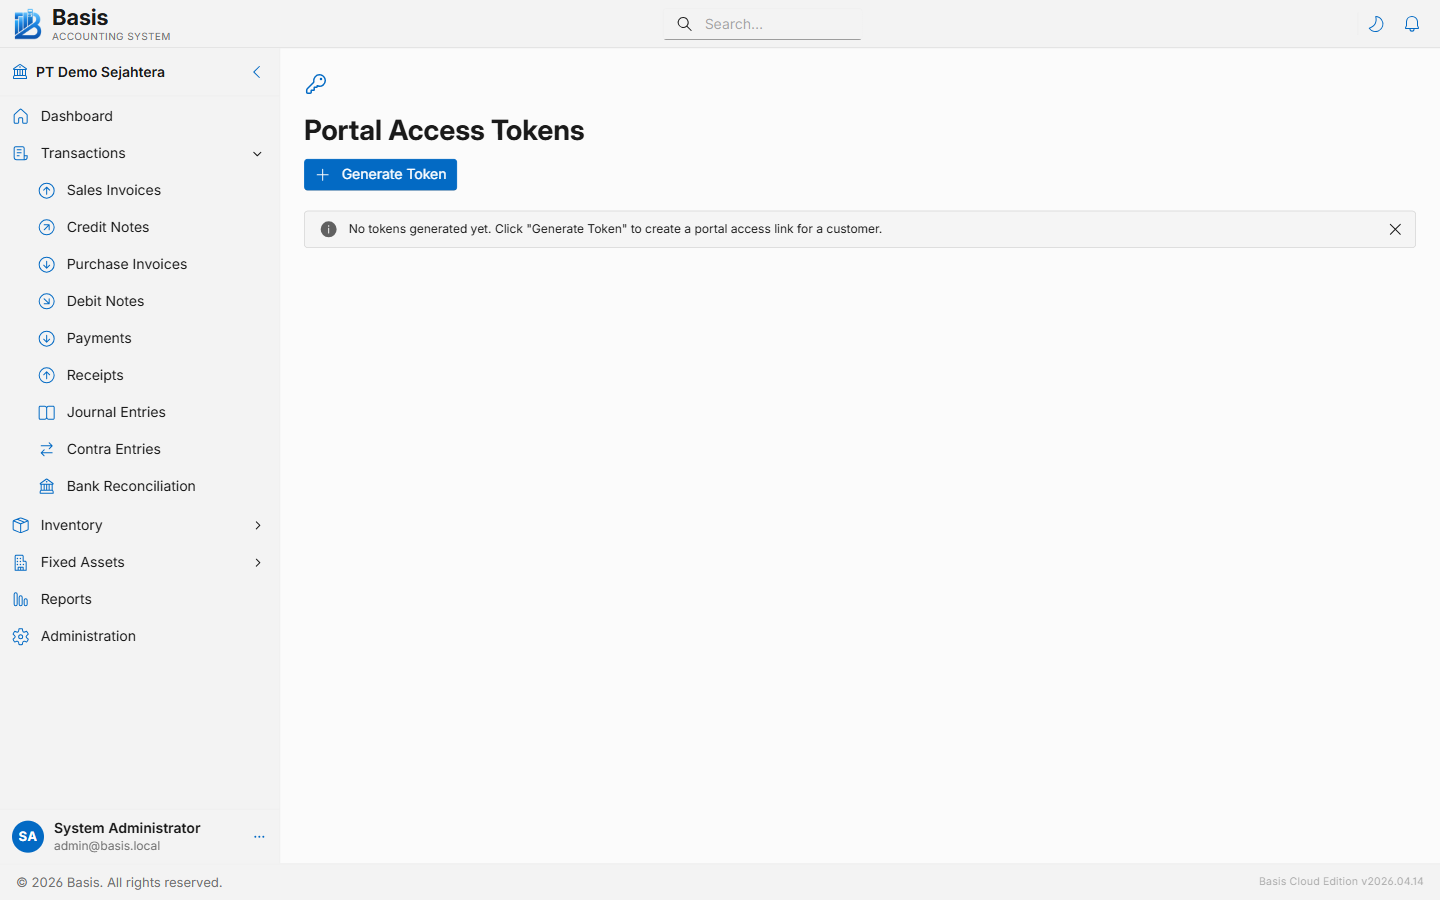1440x900 pixels.
Task: Collapse the sidebar using the left chevron
Action: pos(256,72)
